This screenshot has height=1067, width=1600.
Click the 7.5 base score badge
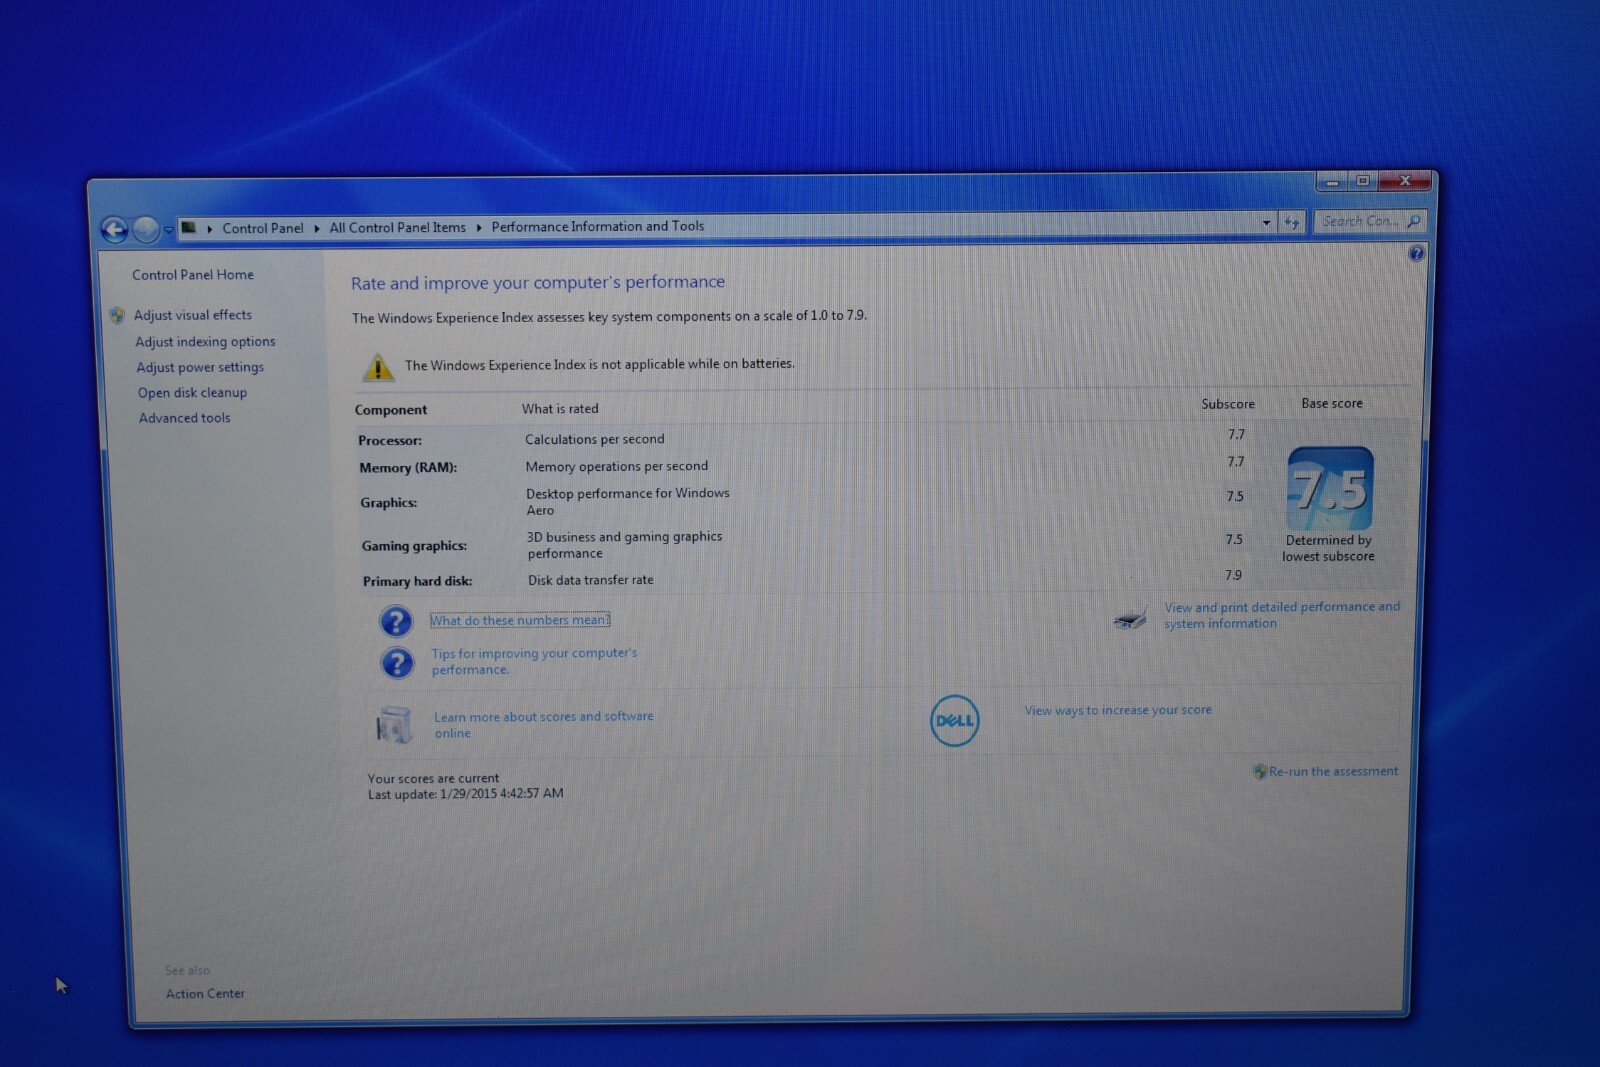tap(1330, 489)
